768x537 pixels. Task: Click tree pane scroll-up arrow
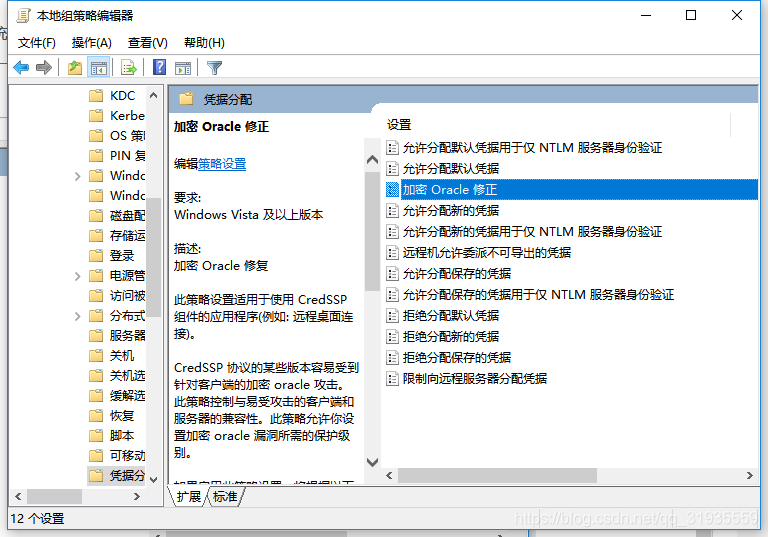tap(153, 95)
